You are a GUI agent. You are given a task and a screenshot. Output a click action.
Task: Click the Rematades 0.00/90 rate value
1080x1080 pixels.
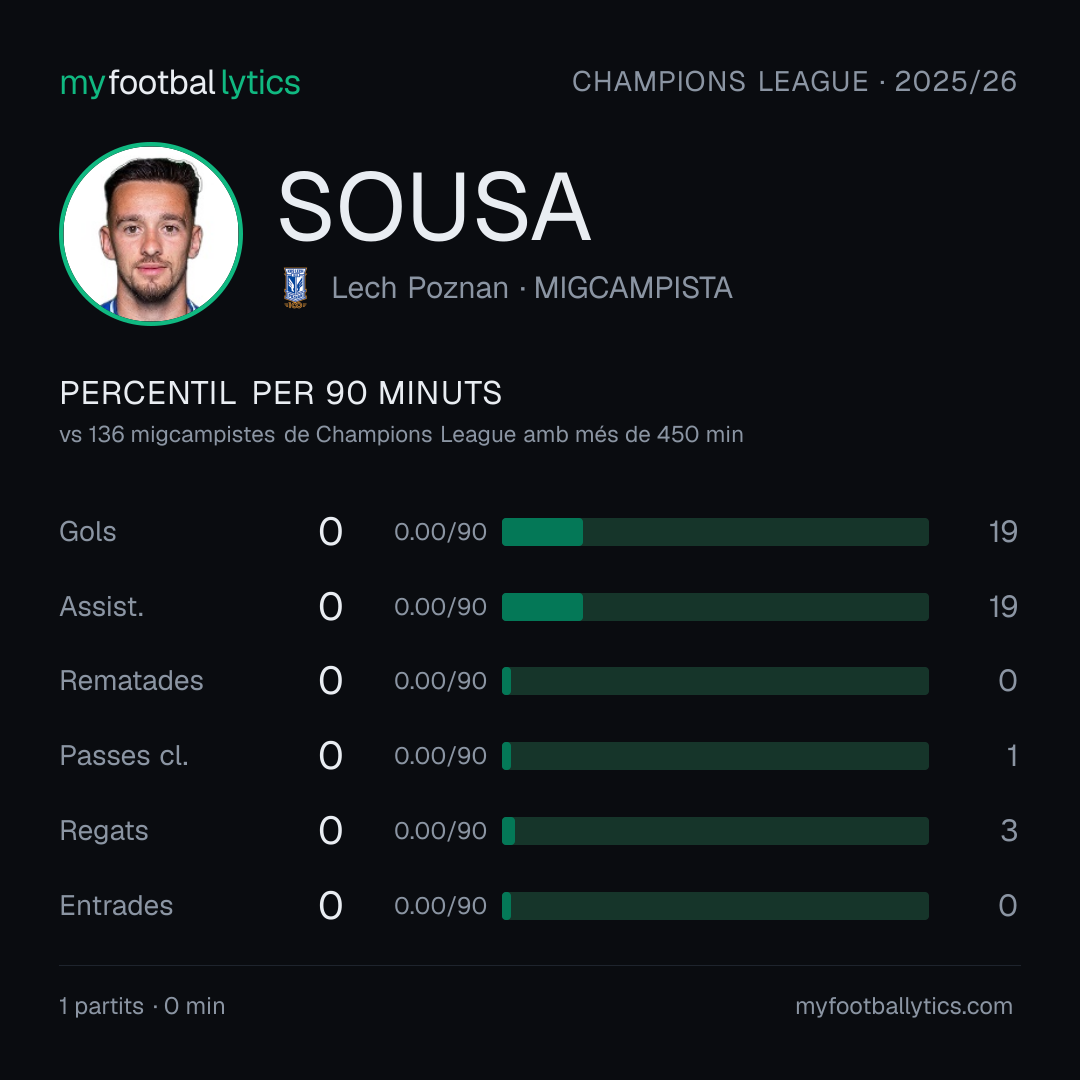pyautogui.click(x=440, y=681)
